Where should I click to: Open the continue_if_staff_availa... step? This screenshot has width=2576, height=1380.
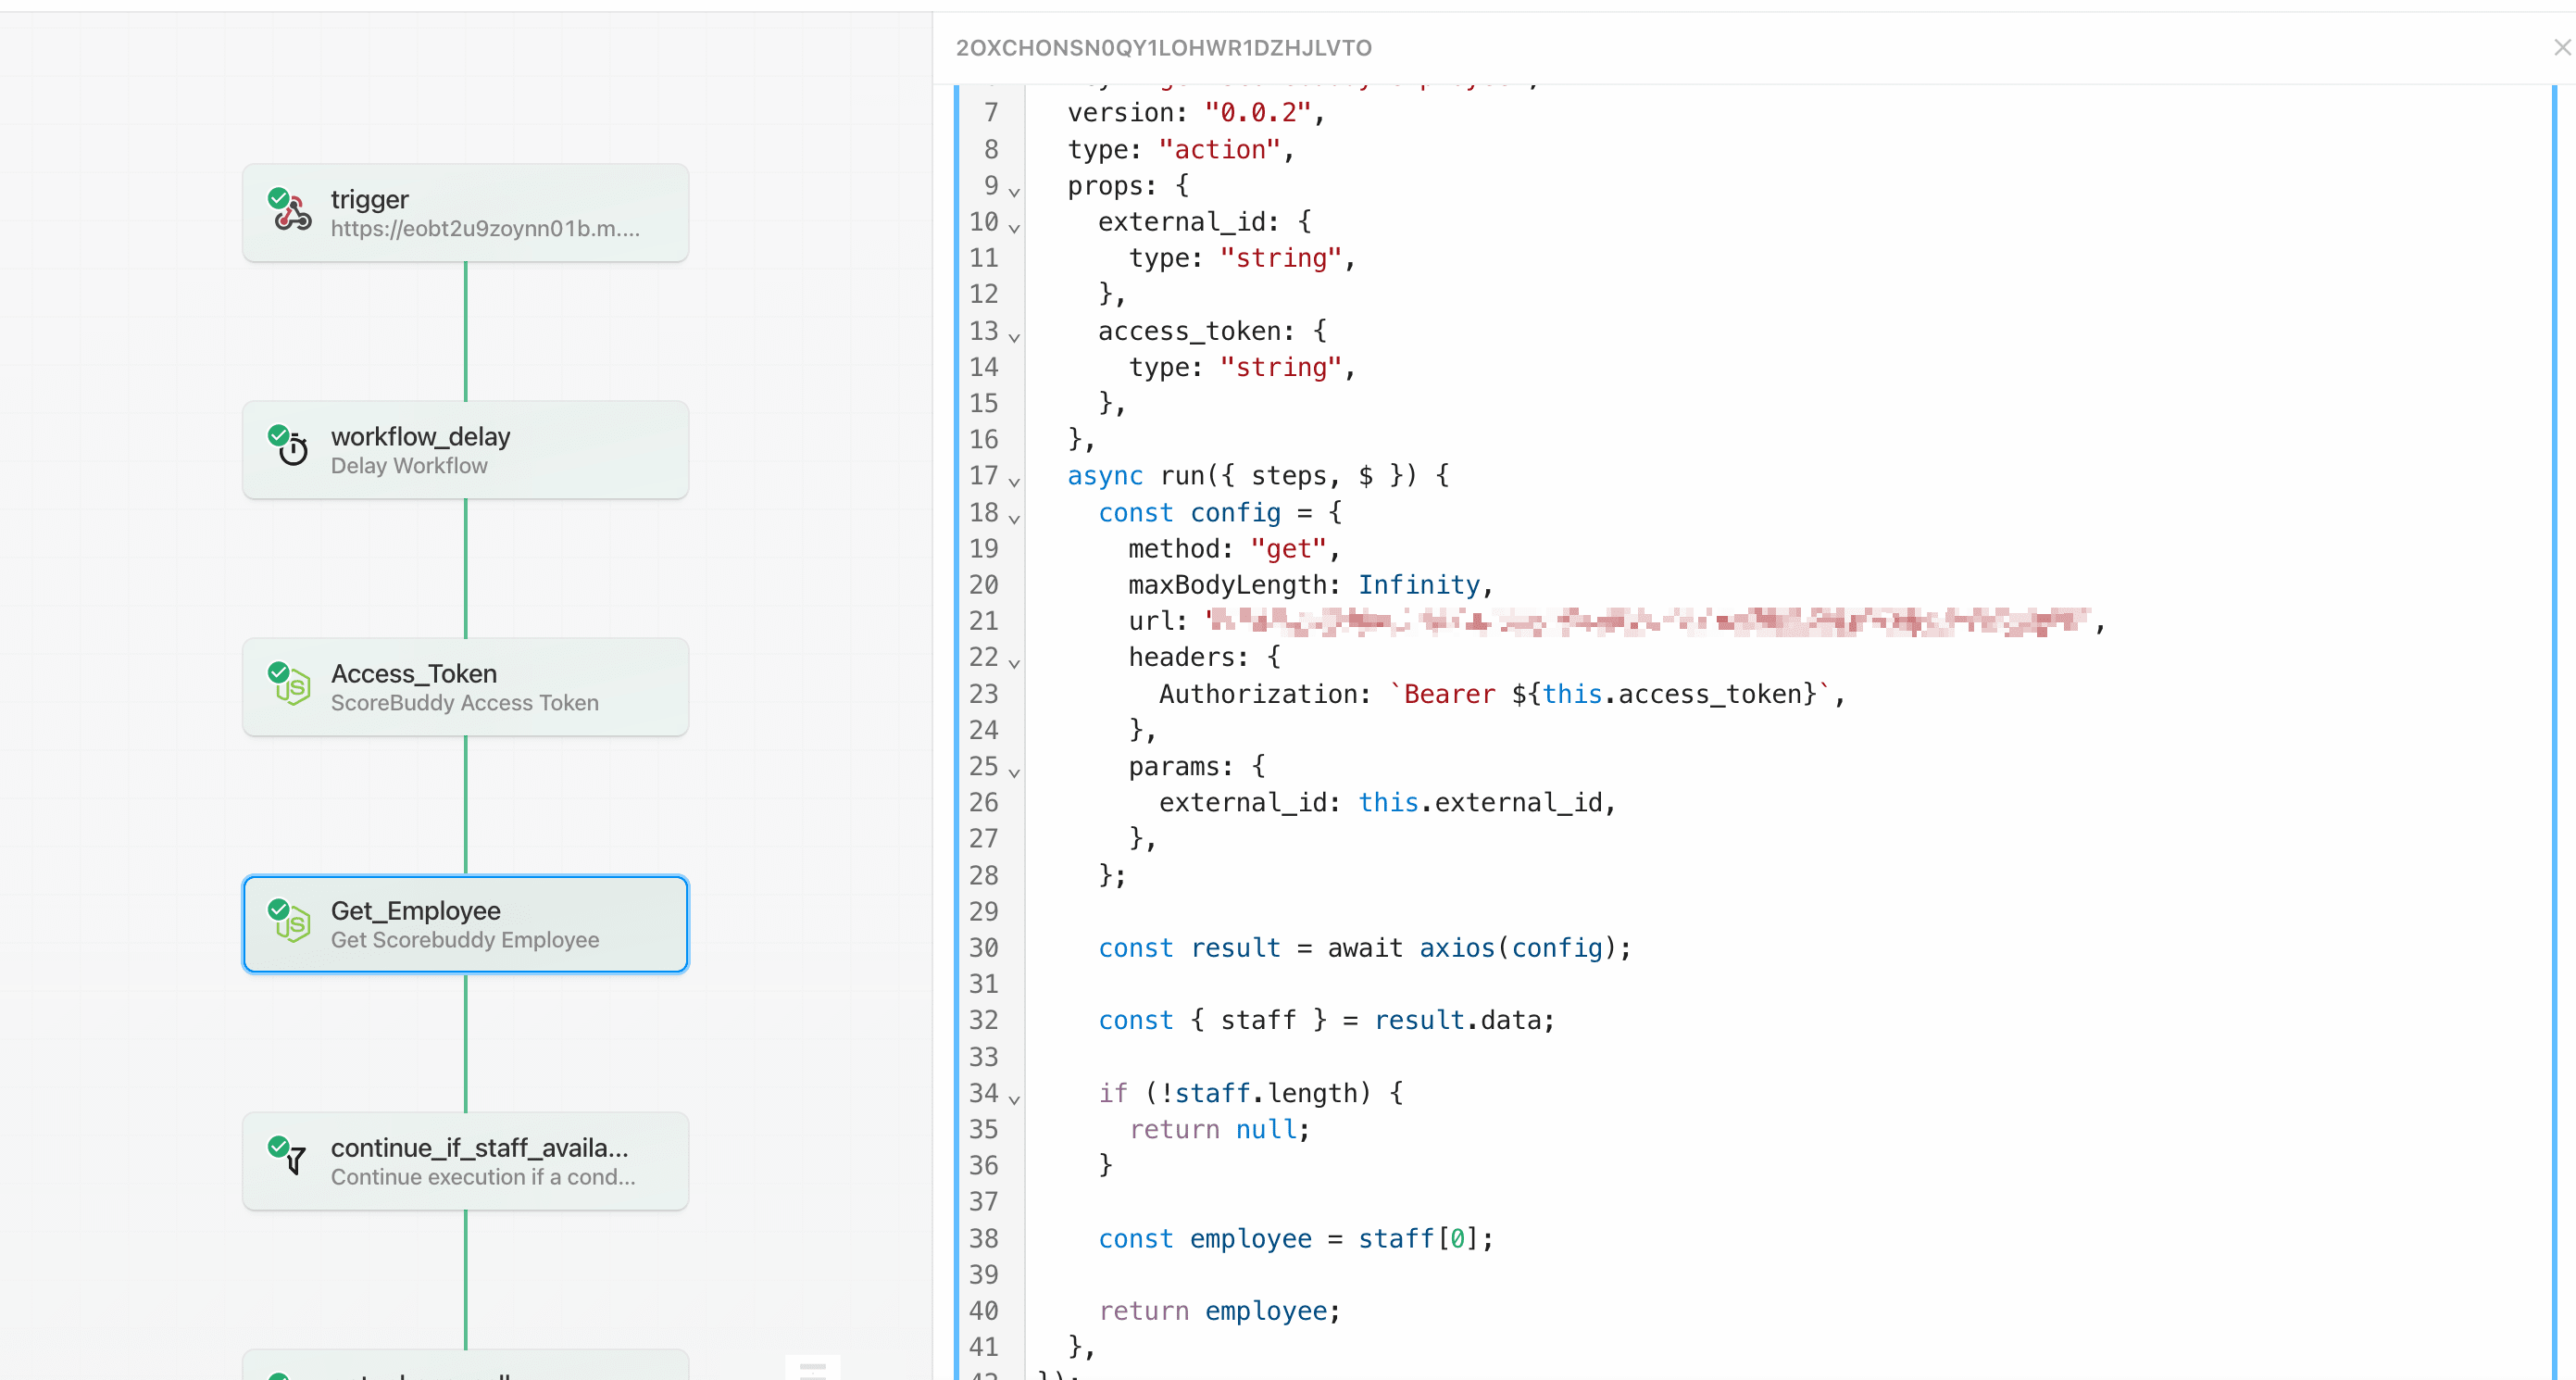point(465,1161)
